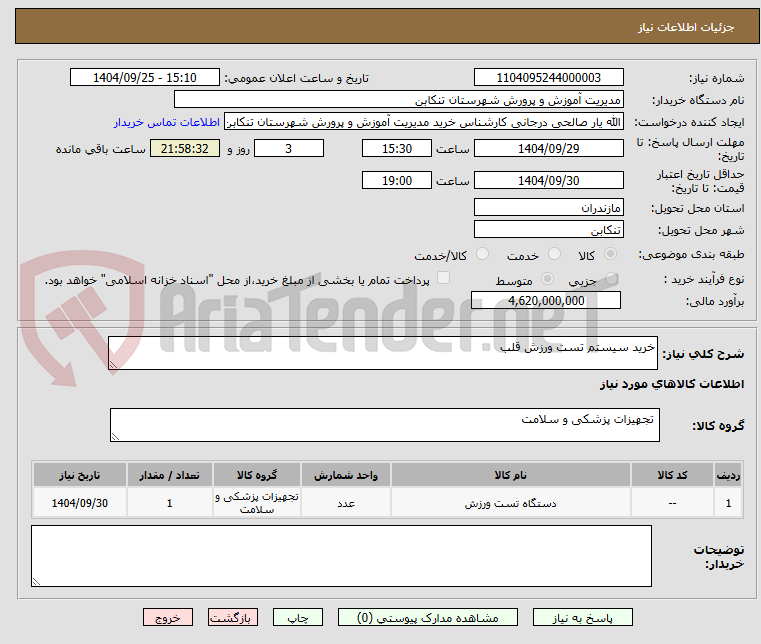Click the resize handle of شرح کلی نیاز box
The width and height of the screenshot is (761, 644).
pyautogui.click(x=113, y=365)
